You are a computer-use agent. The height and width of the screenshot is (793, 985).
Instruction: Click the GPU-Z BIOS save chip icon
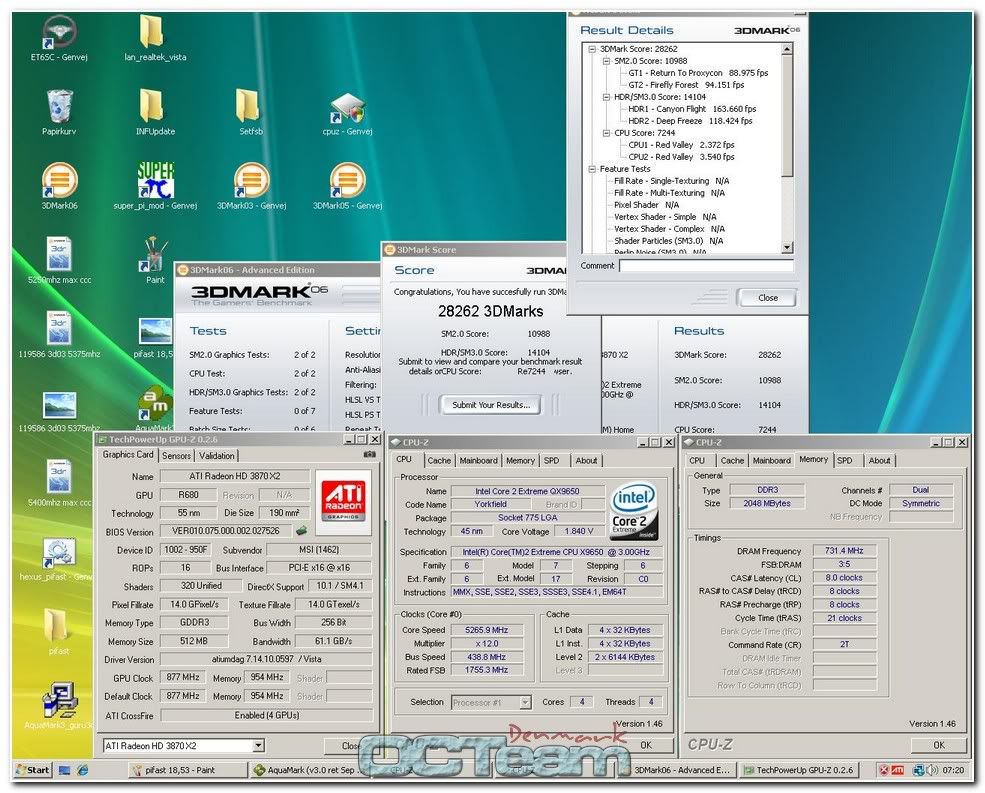click(302, 531)
